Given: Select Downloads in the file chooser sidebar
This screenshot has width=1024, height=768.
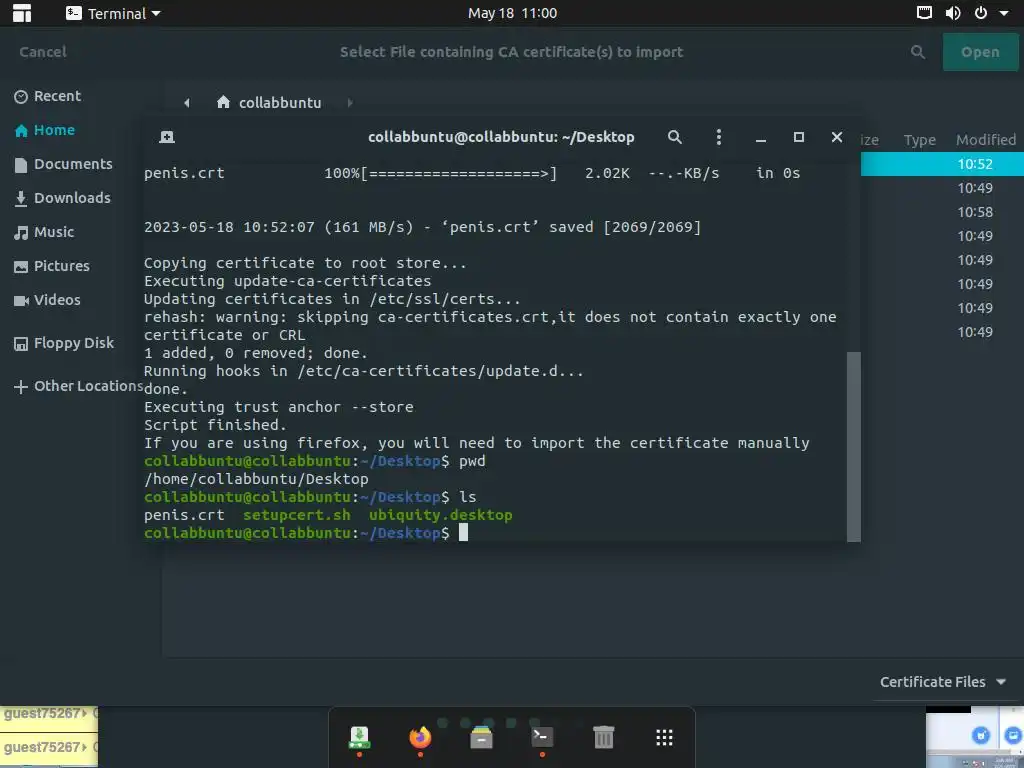Looking at the screenshot, I should pos(63,198).
